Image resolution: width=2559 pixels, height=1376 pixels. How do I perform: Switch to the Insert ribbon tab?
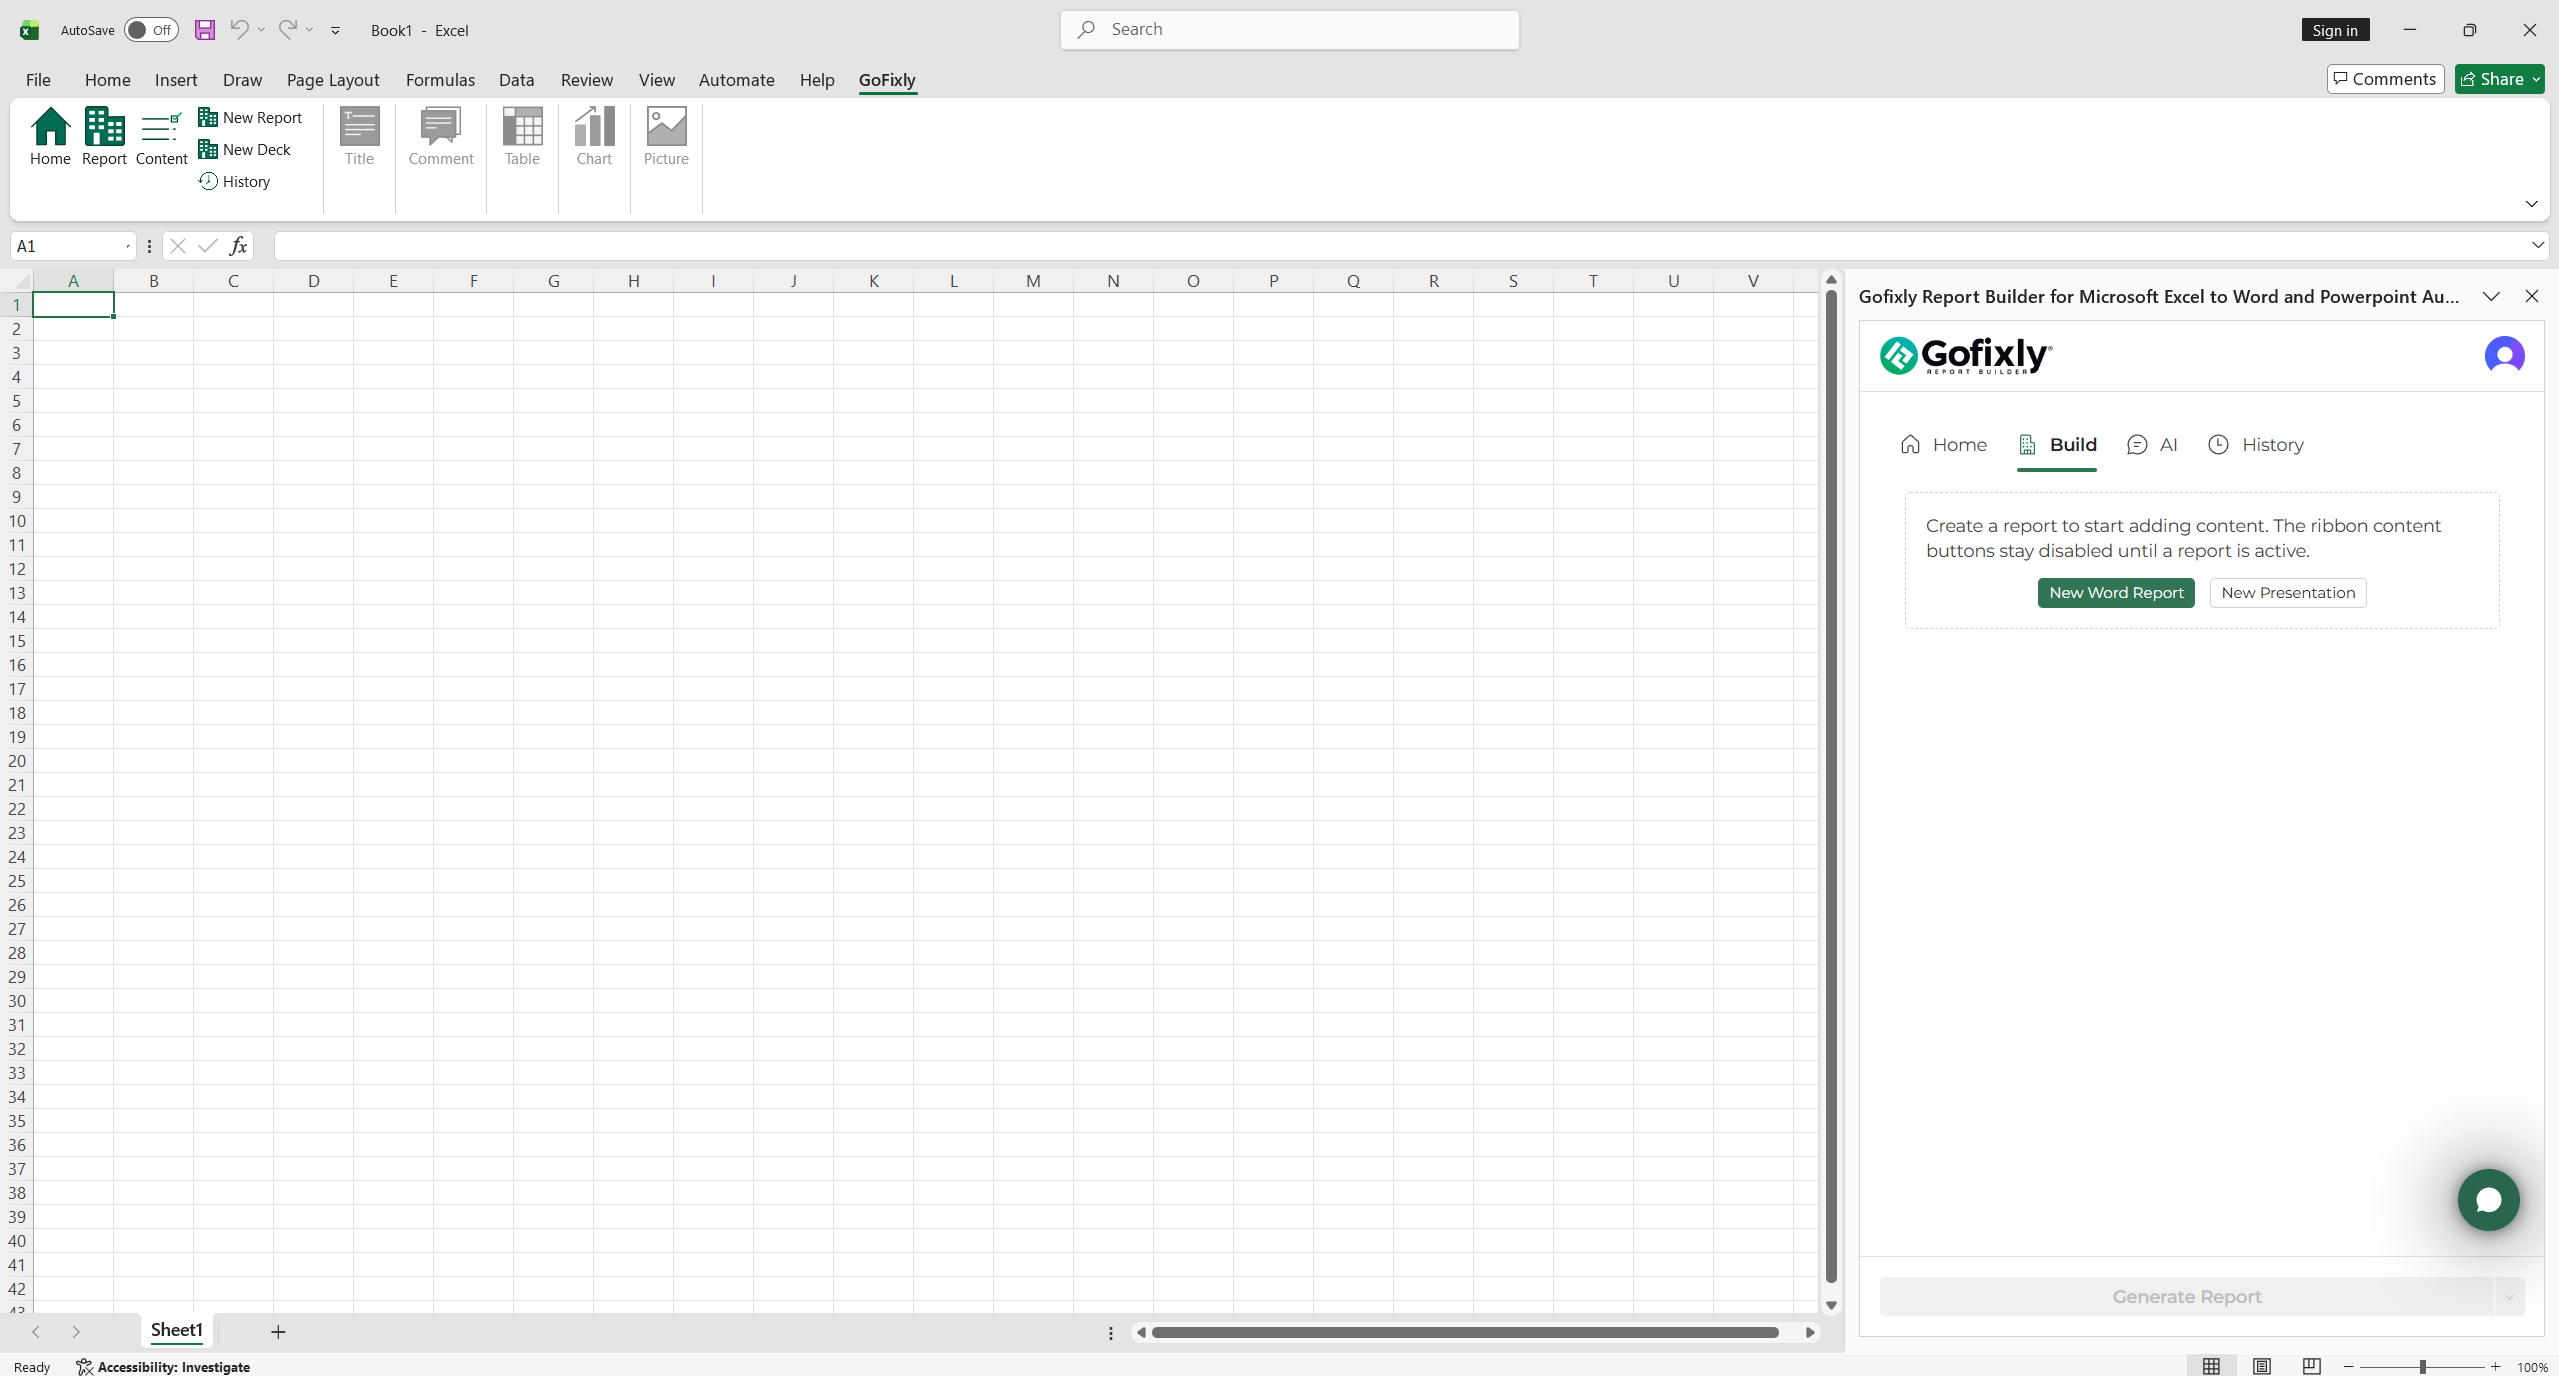click(176, 80)
